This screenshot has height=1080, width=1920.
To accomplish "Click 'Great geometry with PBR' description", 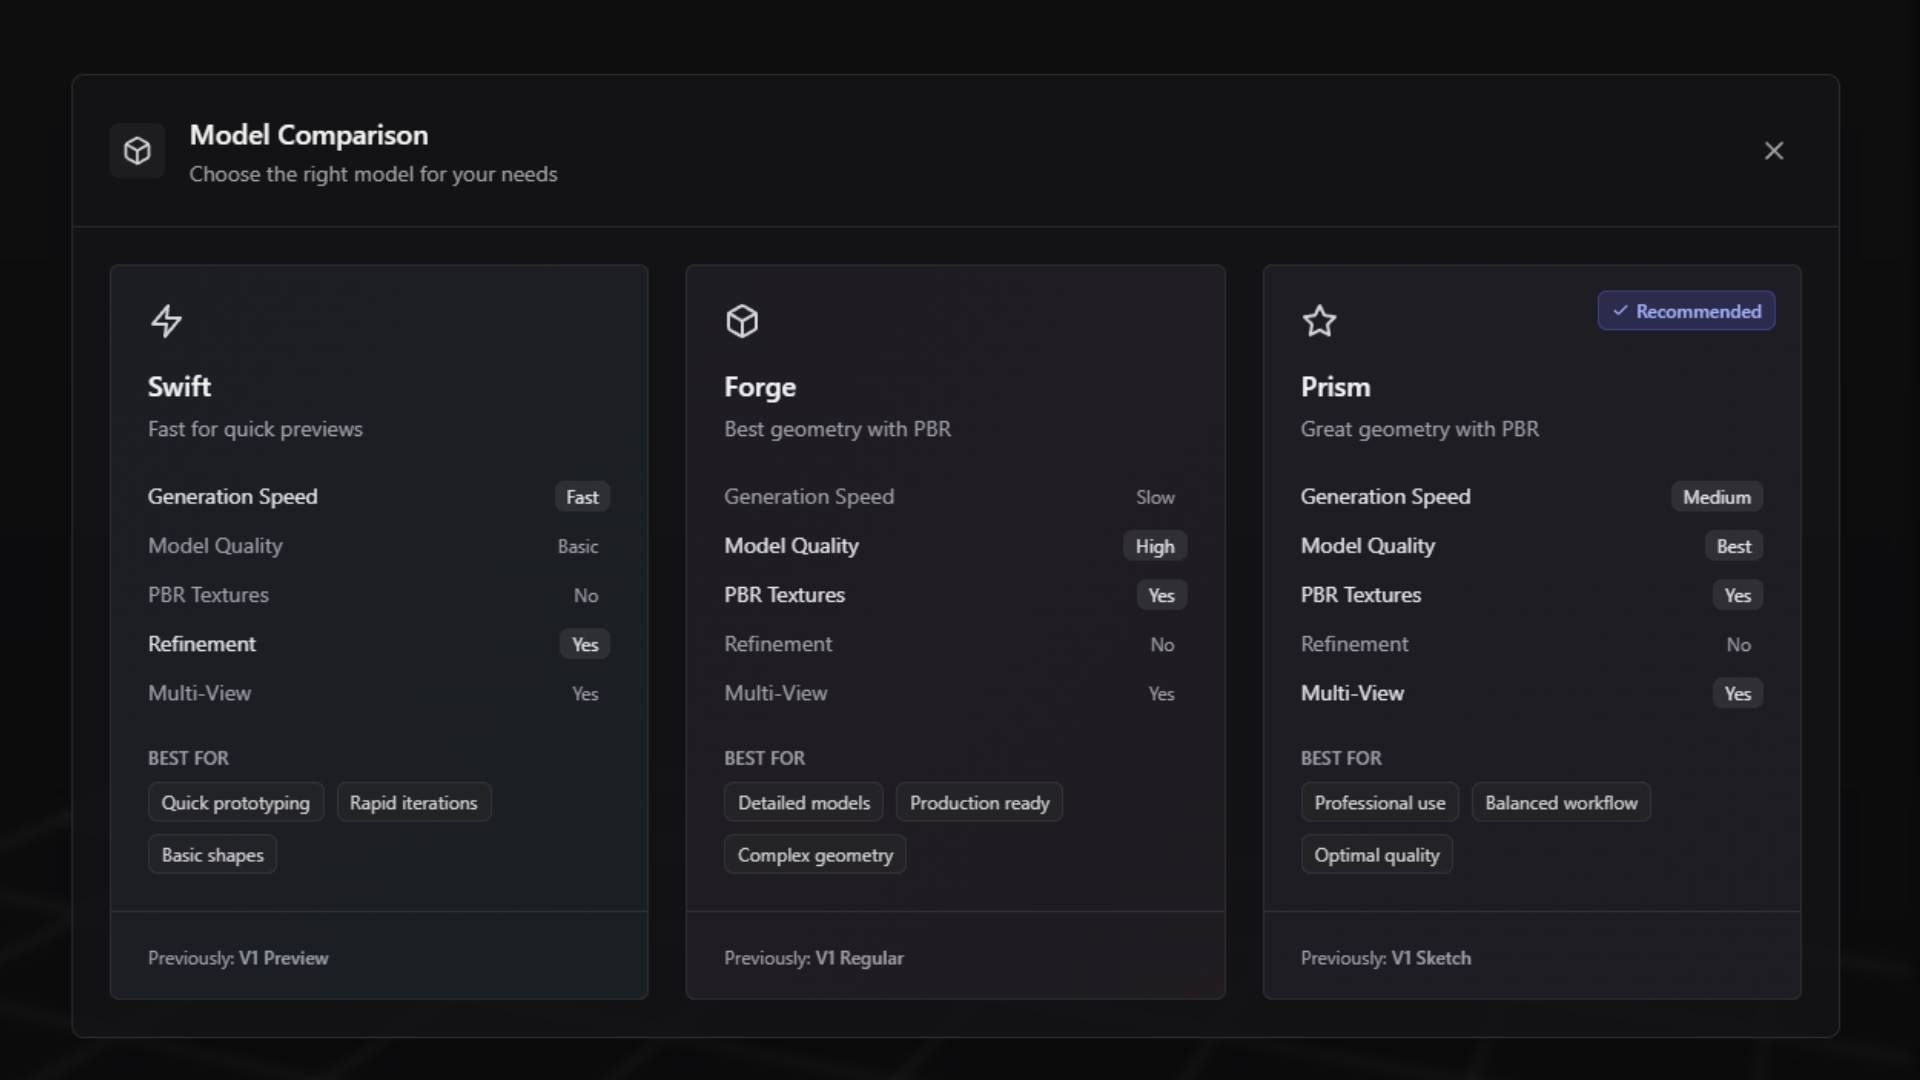I will [x=1420, y=429].
